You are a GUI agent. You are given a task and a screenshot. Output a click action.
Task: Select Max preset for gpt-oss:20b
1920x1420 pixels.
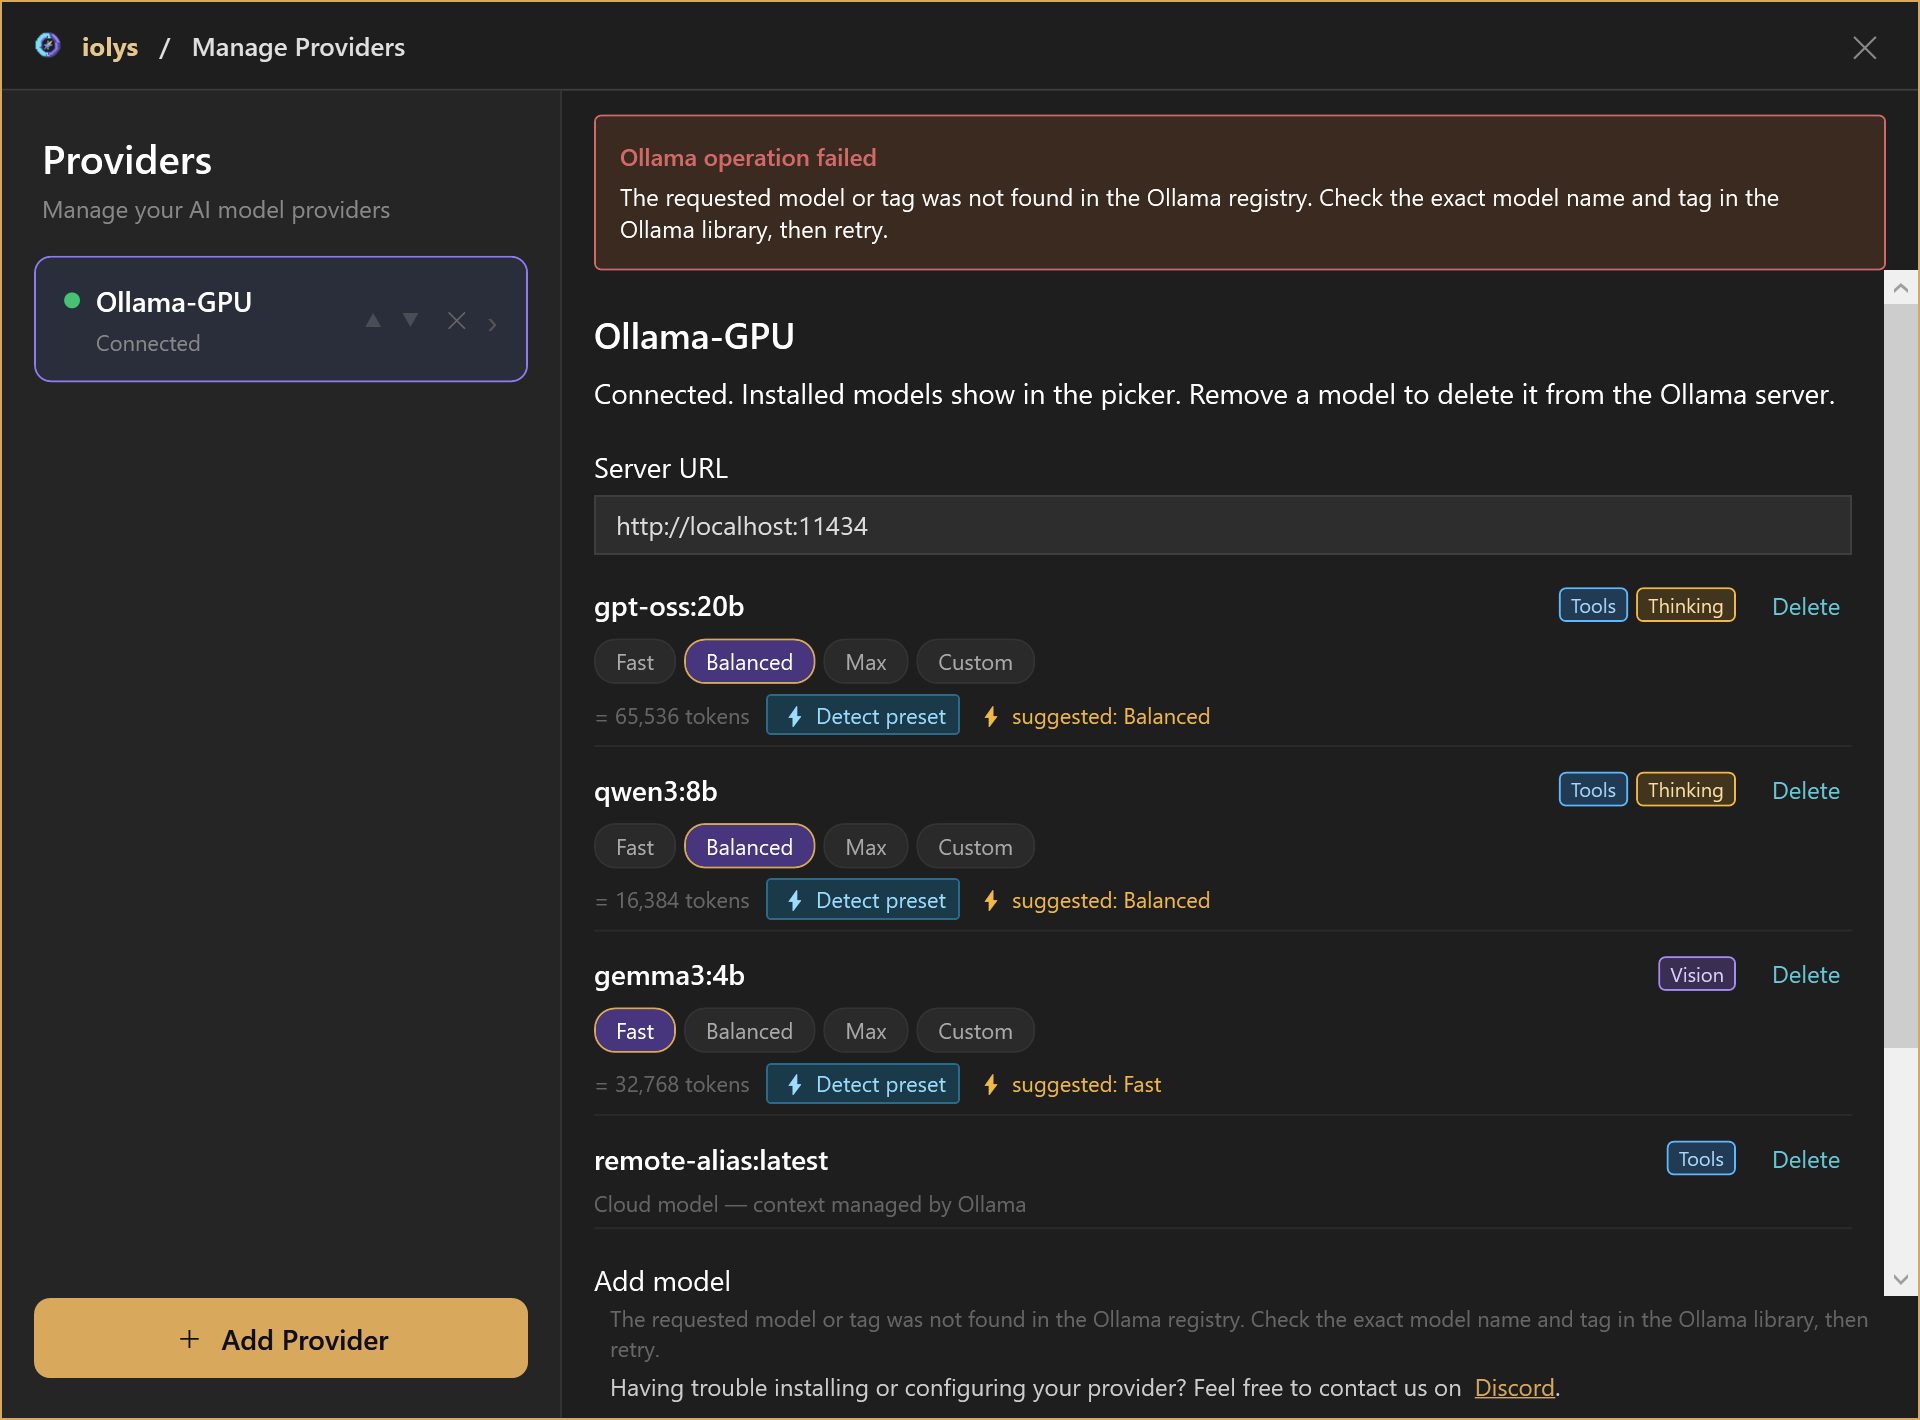pos(866,662)
